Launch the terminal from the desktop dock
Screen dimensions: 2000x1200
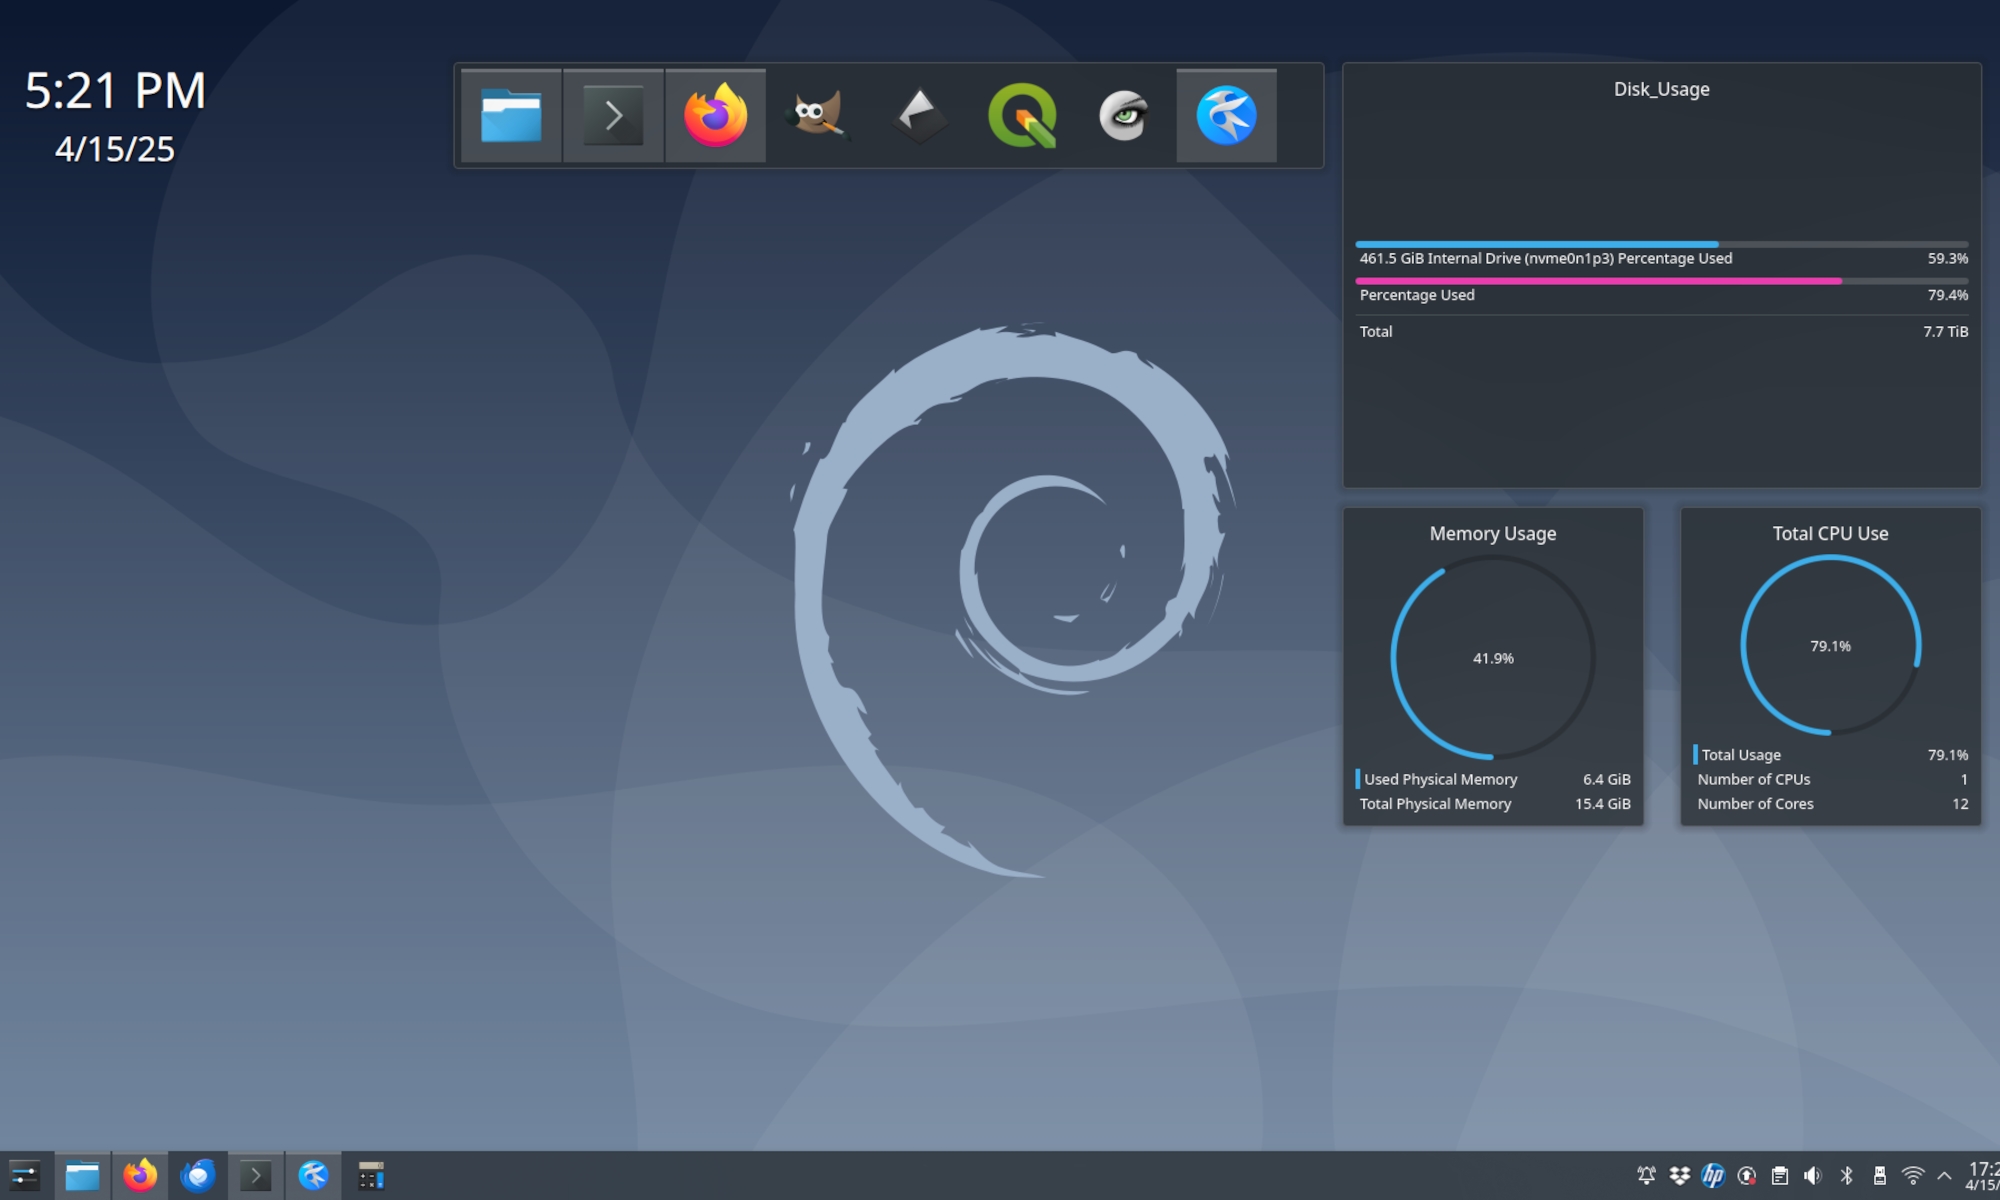[x=613, y=116]
